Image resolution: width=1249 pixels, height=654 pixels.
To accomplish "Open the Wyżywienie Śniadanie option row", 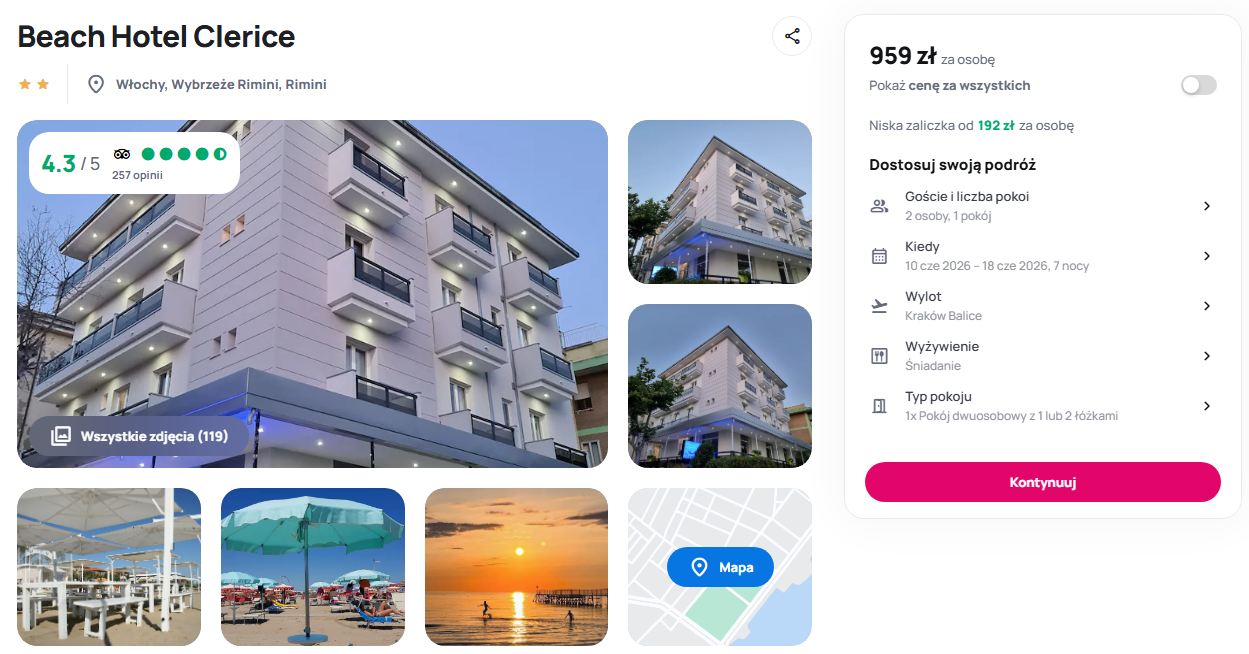I will tap(1042, 356).
